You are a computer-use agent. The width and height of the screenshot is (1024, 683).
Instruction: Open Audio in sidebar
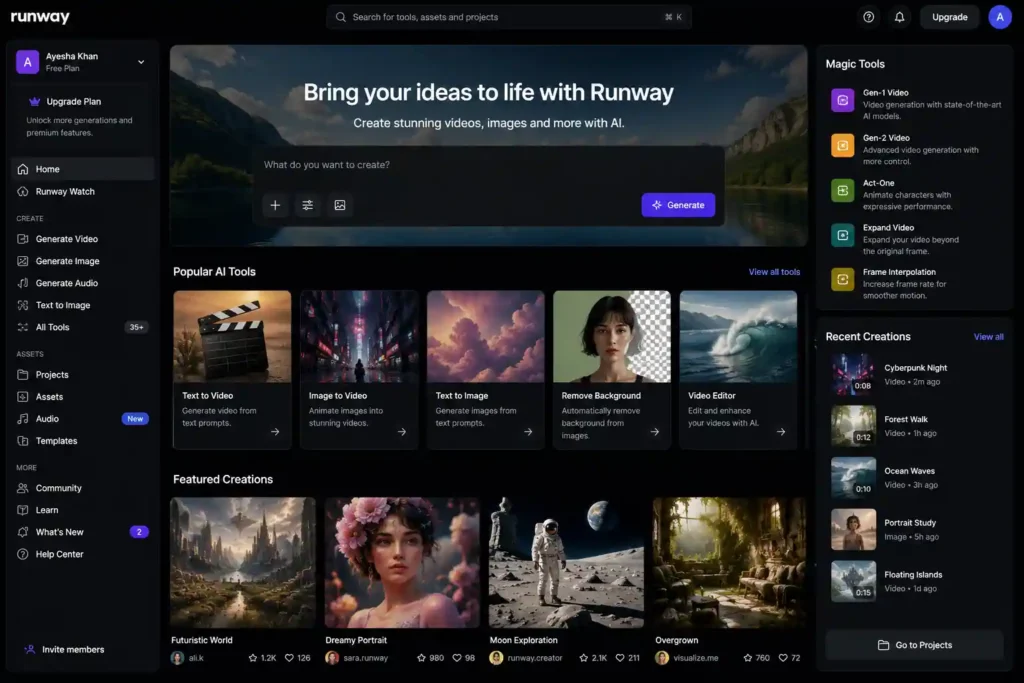pos(83,419)
